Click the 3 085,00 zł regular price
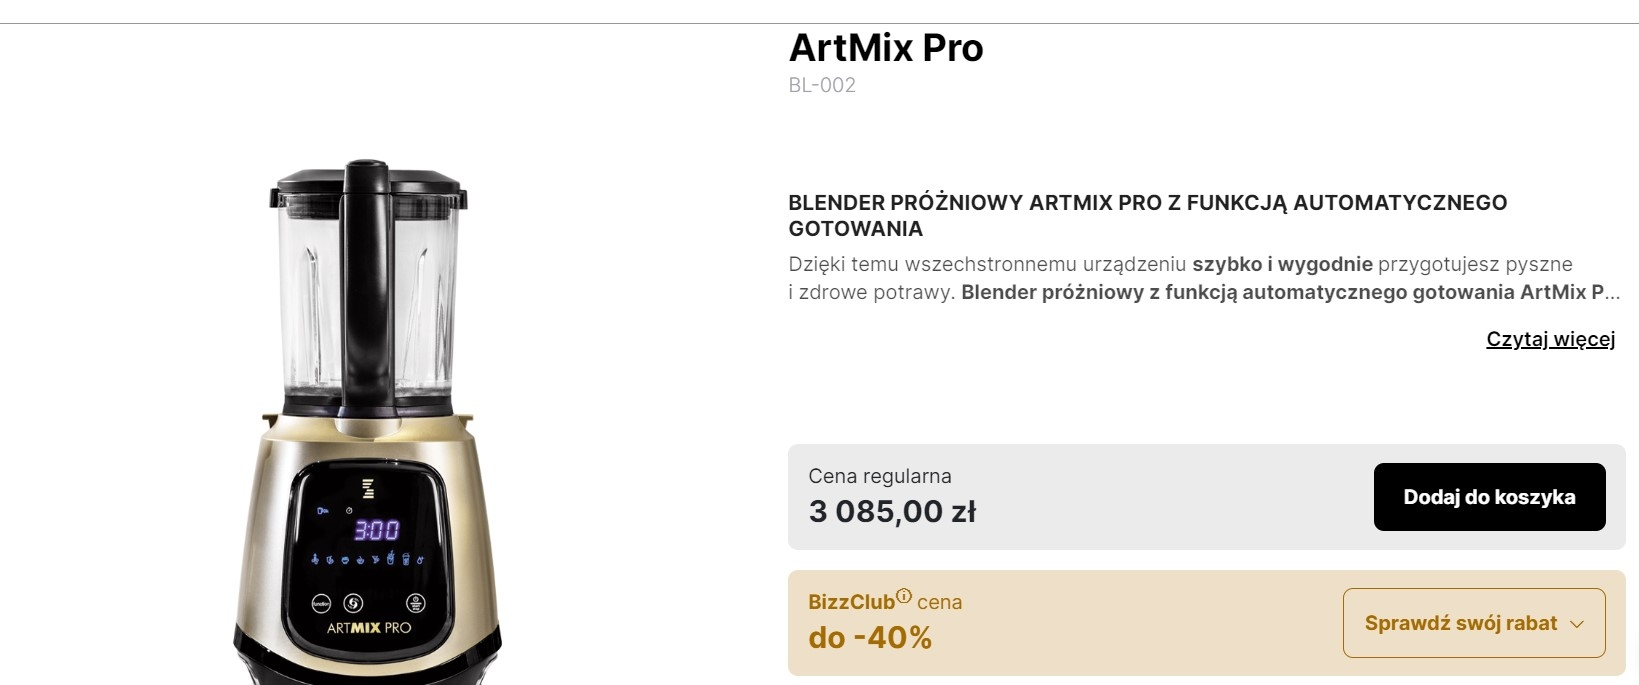 tap(892, 512)
